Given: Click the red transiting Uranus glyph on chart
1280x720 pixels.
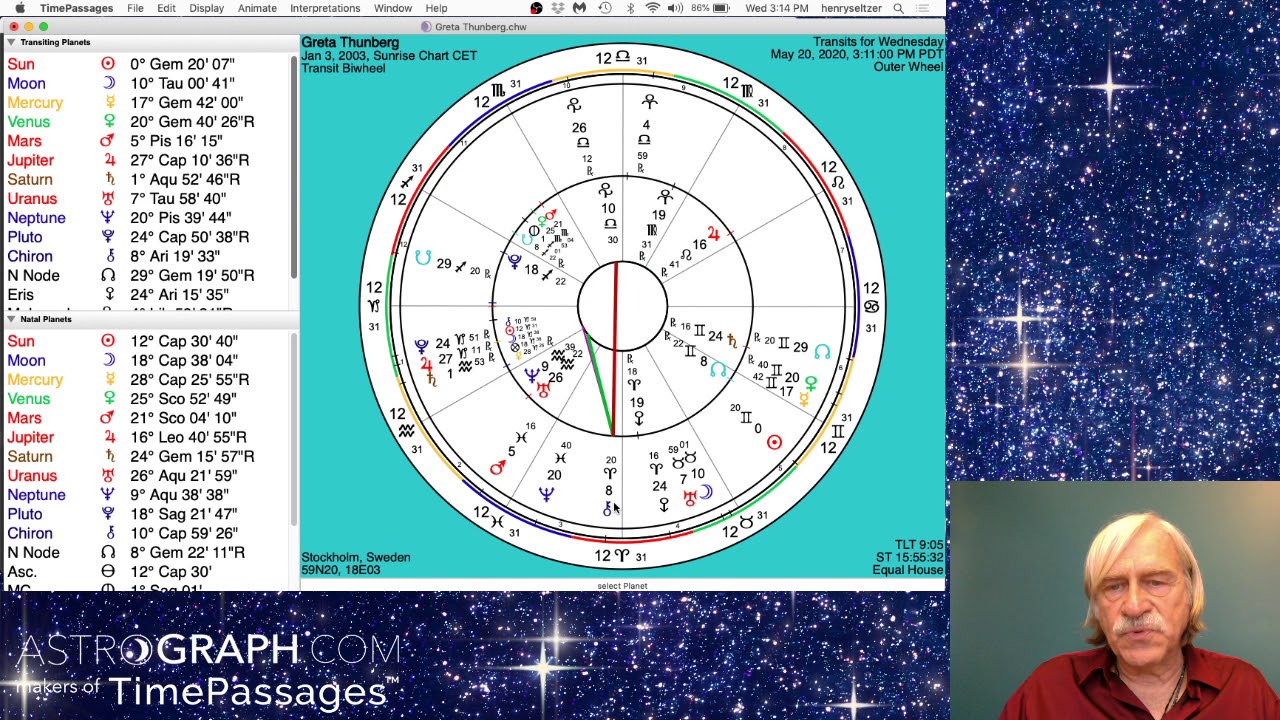Looking at the screenshot, I should [689, 496].
